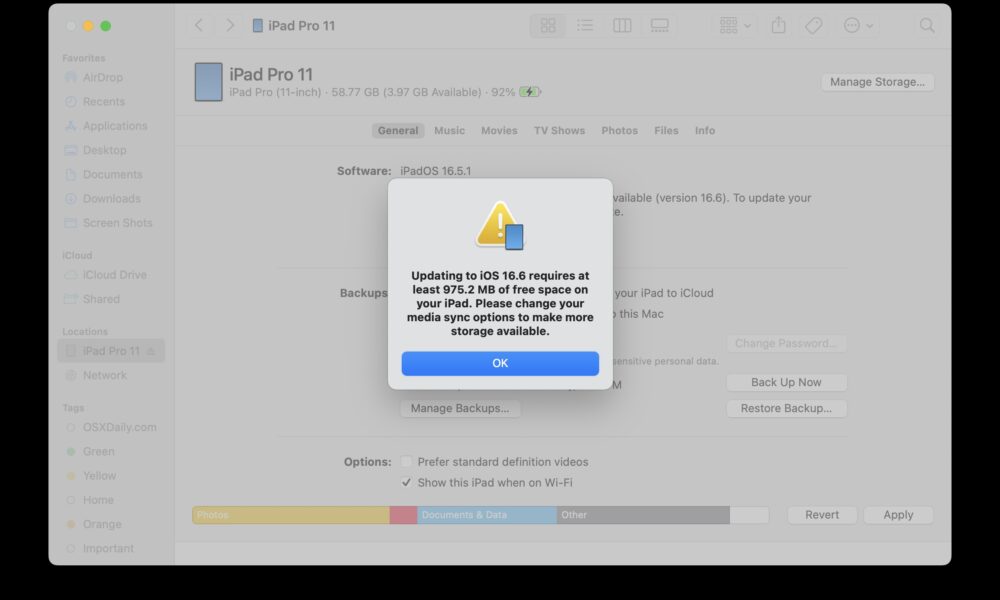Image resolution: width=1000 pixels, height=600 pixels.
Task: Click the Manage Storage button
Action: click(x=878, y=82)
